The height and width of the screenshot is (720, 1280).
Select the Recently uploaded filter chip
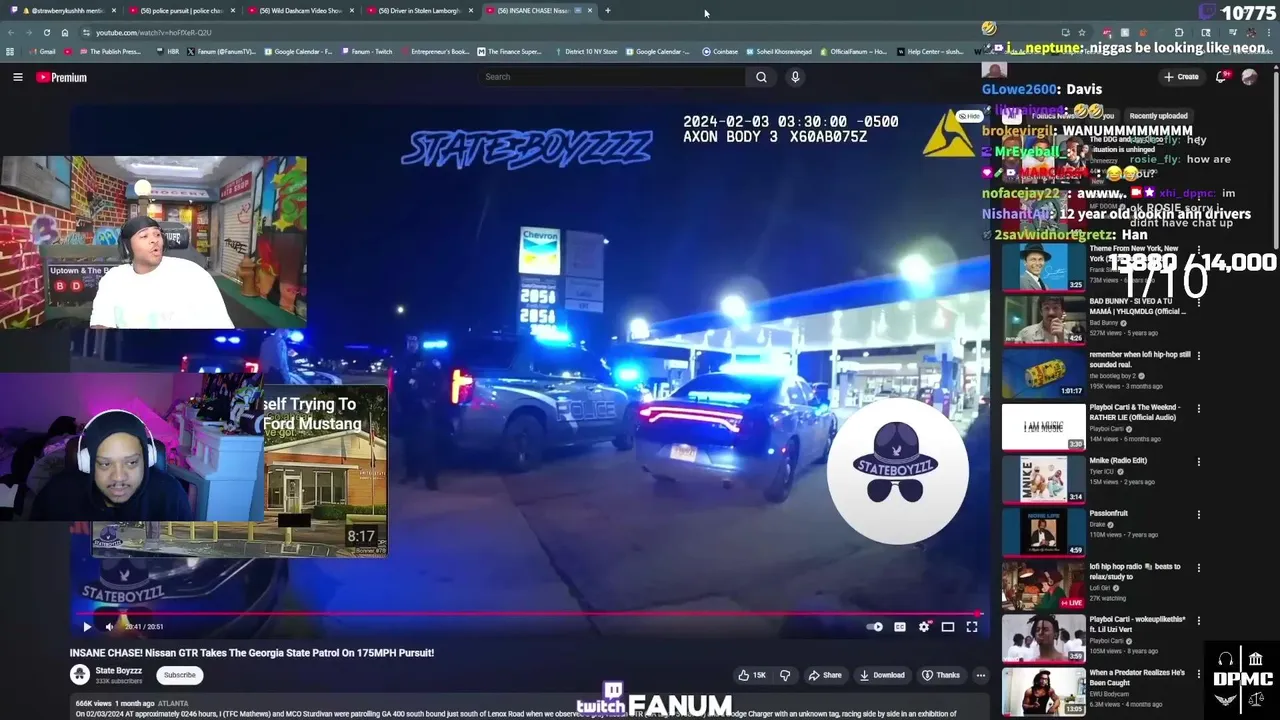1158,116
